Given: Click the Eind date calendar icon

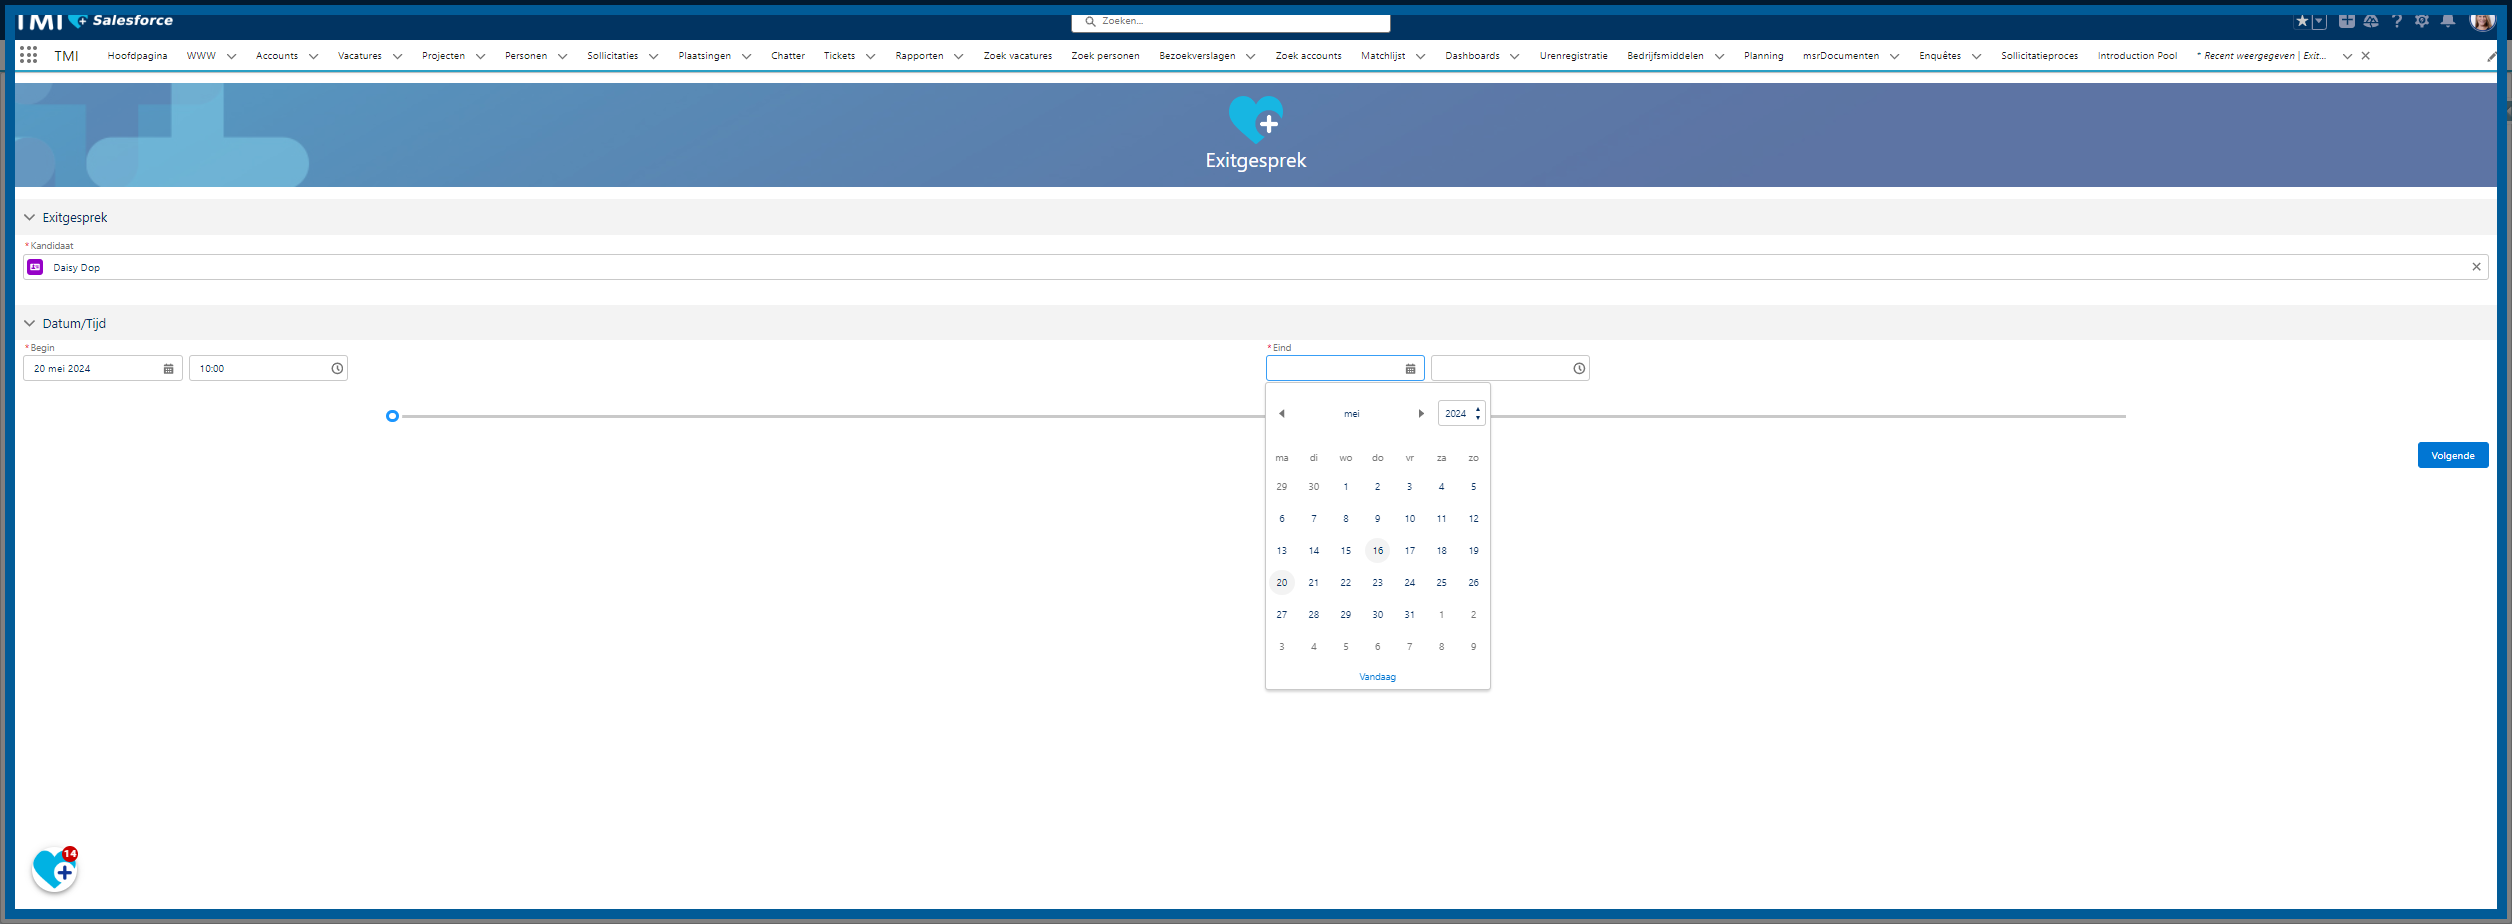Looking at the screenshot, I should point(1410,369).
